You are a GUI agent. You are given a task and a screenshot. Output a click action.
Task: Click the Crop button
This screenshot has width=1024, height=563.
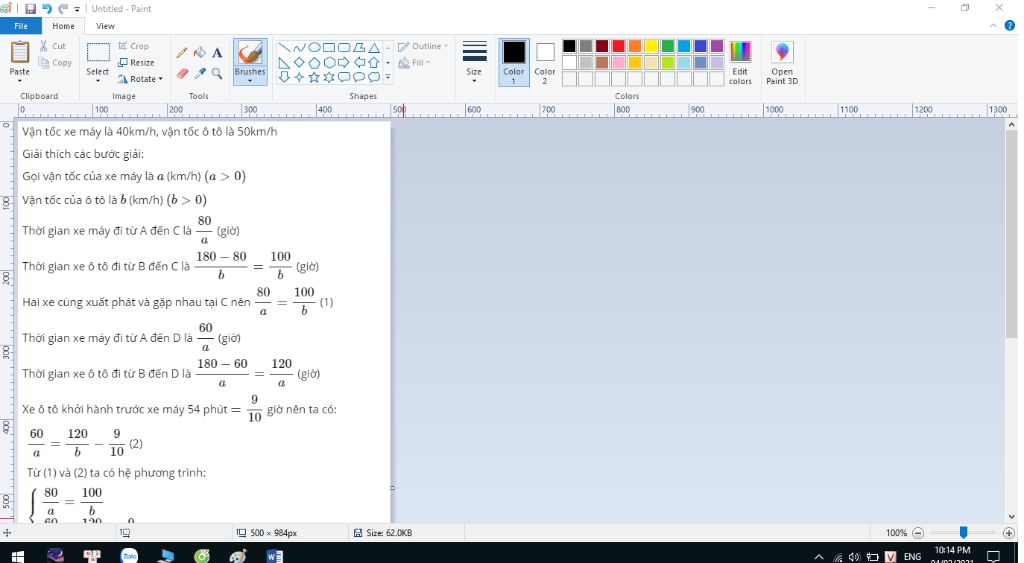tap(134, 46)
